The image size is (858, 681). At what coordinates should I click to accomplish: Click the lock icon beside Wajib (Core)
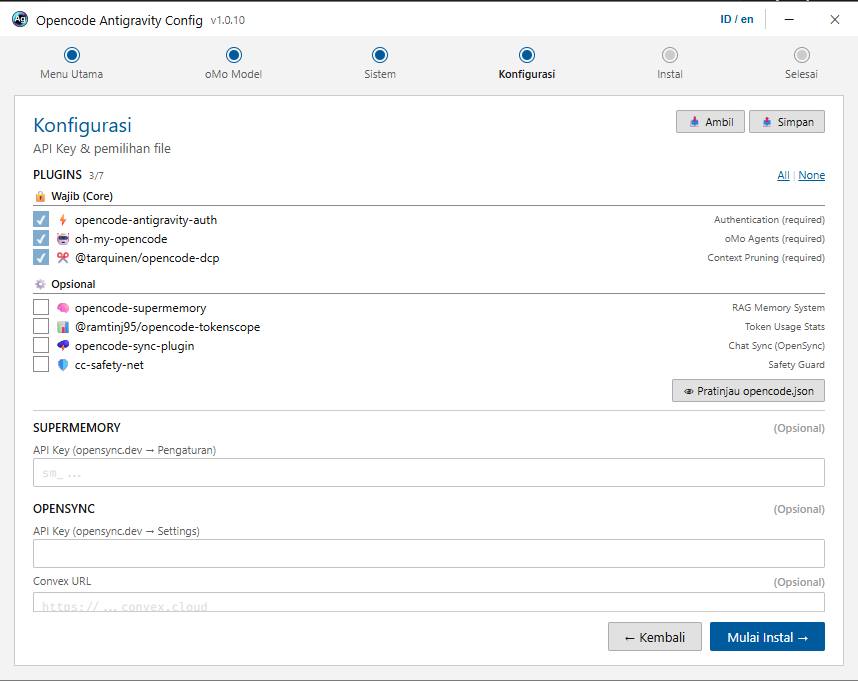(x=40, y=196)
